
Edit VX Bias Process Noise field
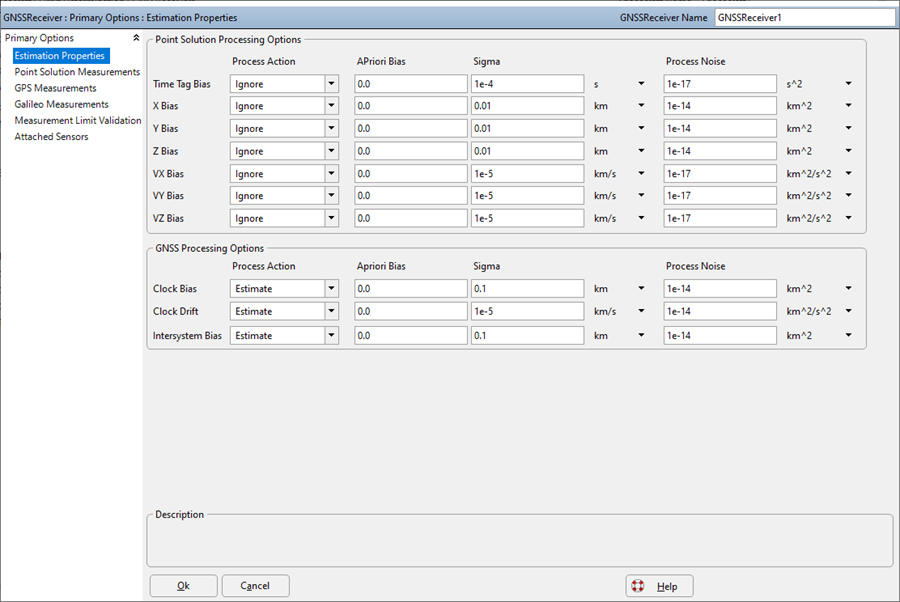pos(720,173)
